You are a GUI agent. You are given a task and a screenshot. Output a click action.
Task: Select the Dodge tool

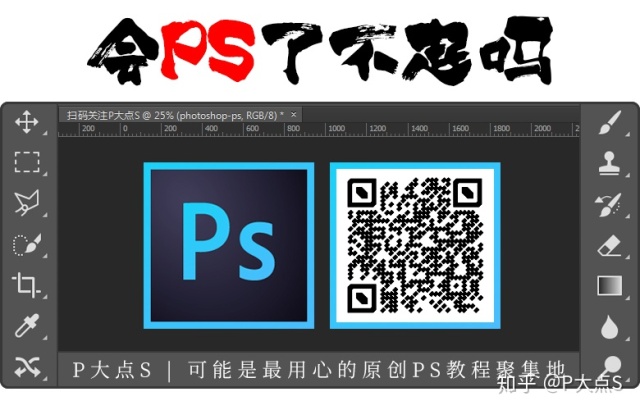tap(611, 366)
